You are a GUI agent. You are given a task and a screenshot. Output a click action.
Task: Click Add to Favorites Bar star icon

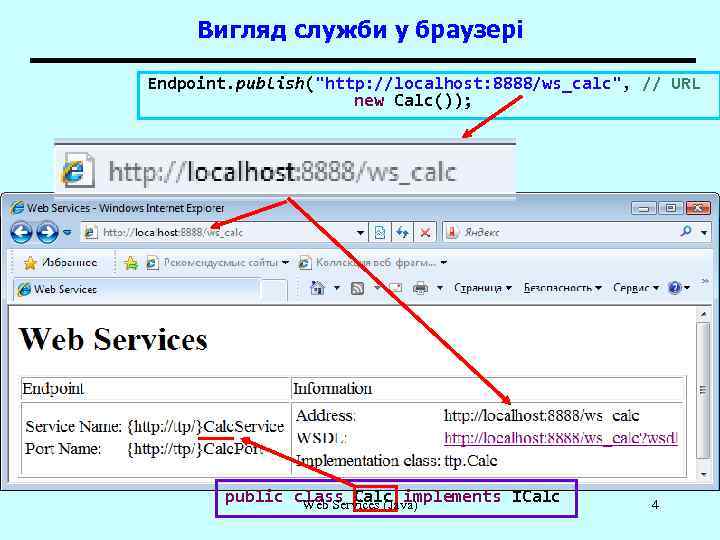[x=131, y=263]
